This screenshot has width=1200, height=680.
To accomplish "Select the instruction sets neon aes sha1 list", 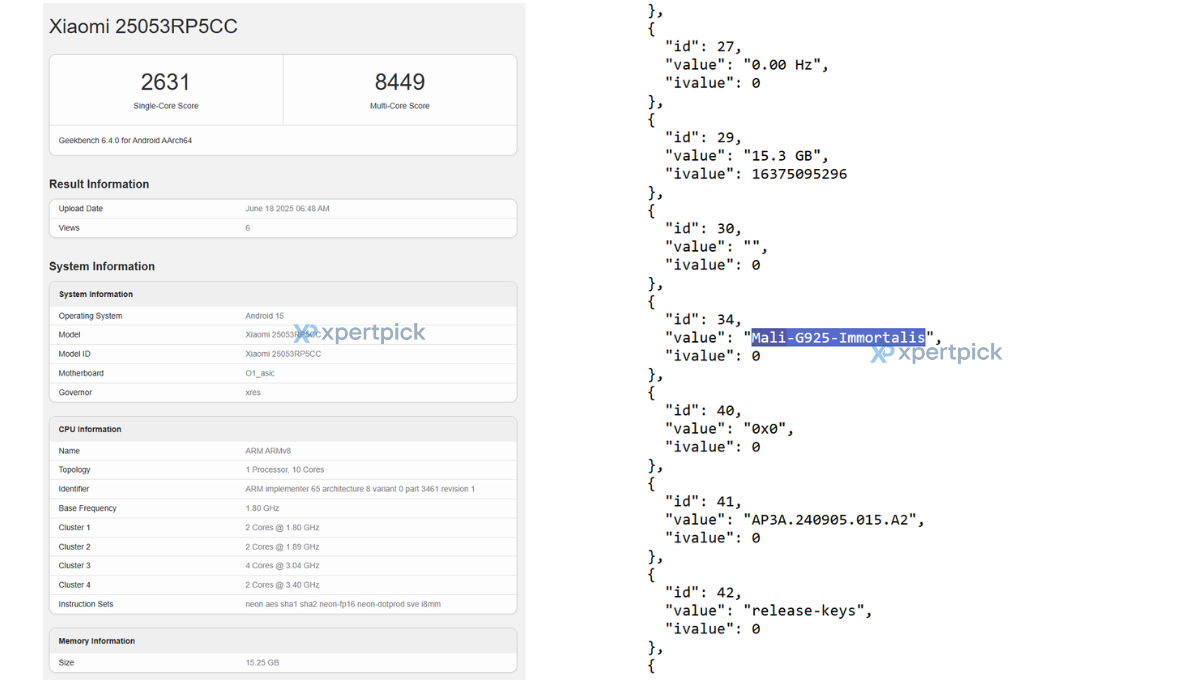I will [343, 604].
